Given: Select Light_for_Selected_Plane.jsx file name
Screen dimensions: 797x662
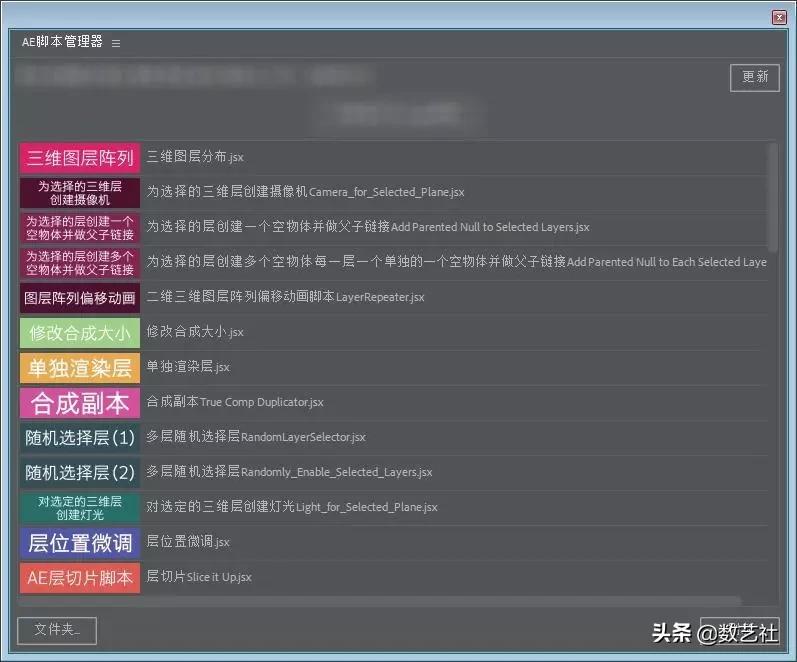Looking at the screenshot, I should click(x=366, y=507).
